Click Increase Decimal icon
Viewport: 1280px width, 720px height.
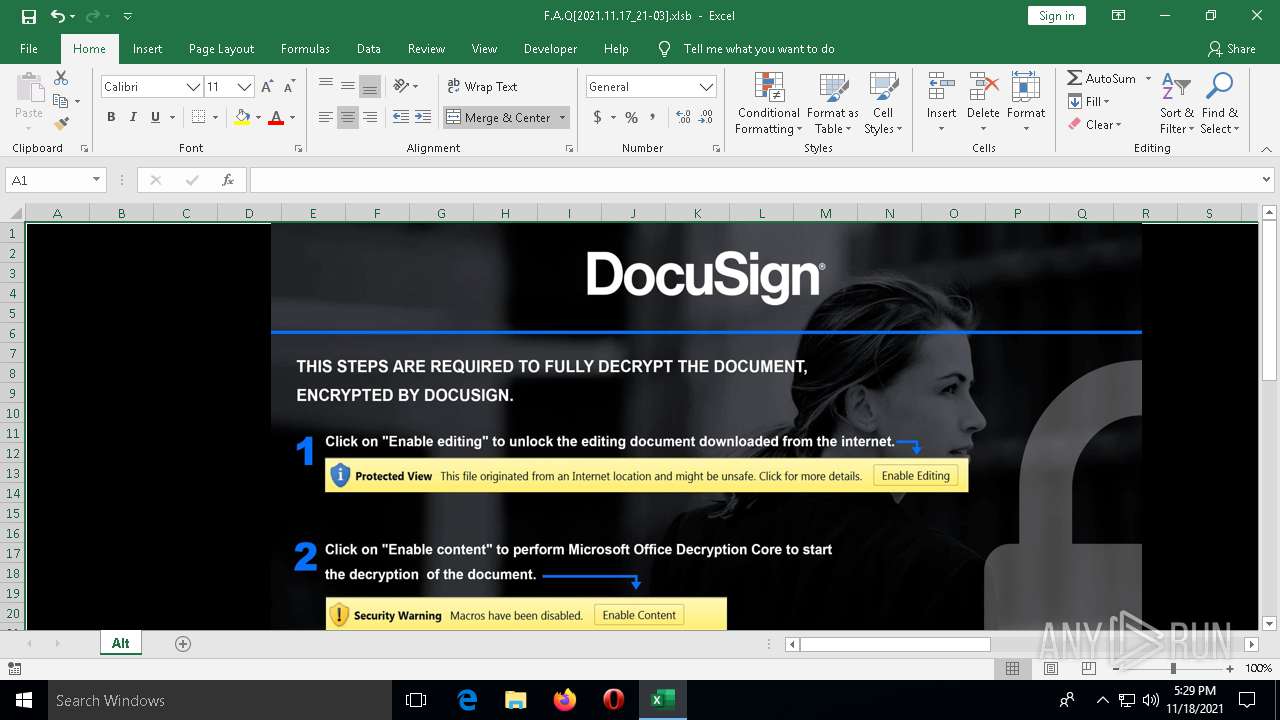click(x=684, y=117)
